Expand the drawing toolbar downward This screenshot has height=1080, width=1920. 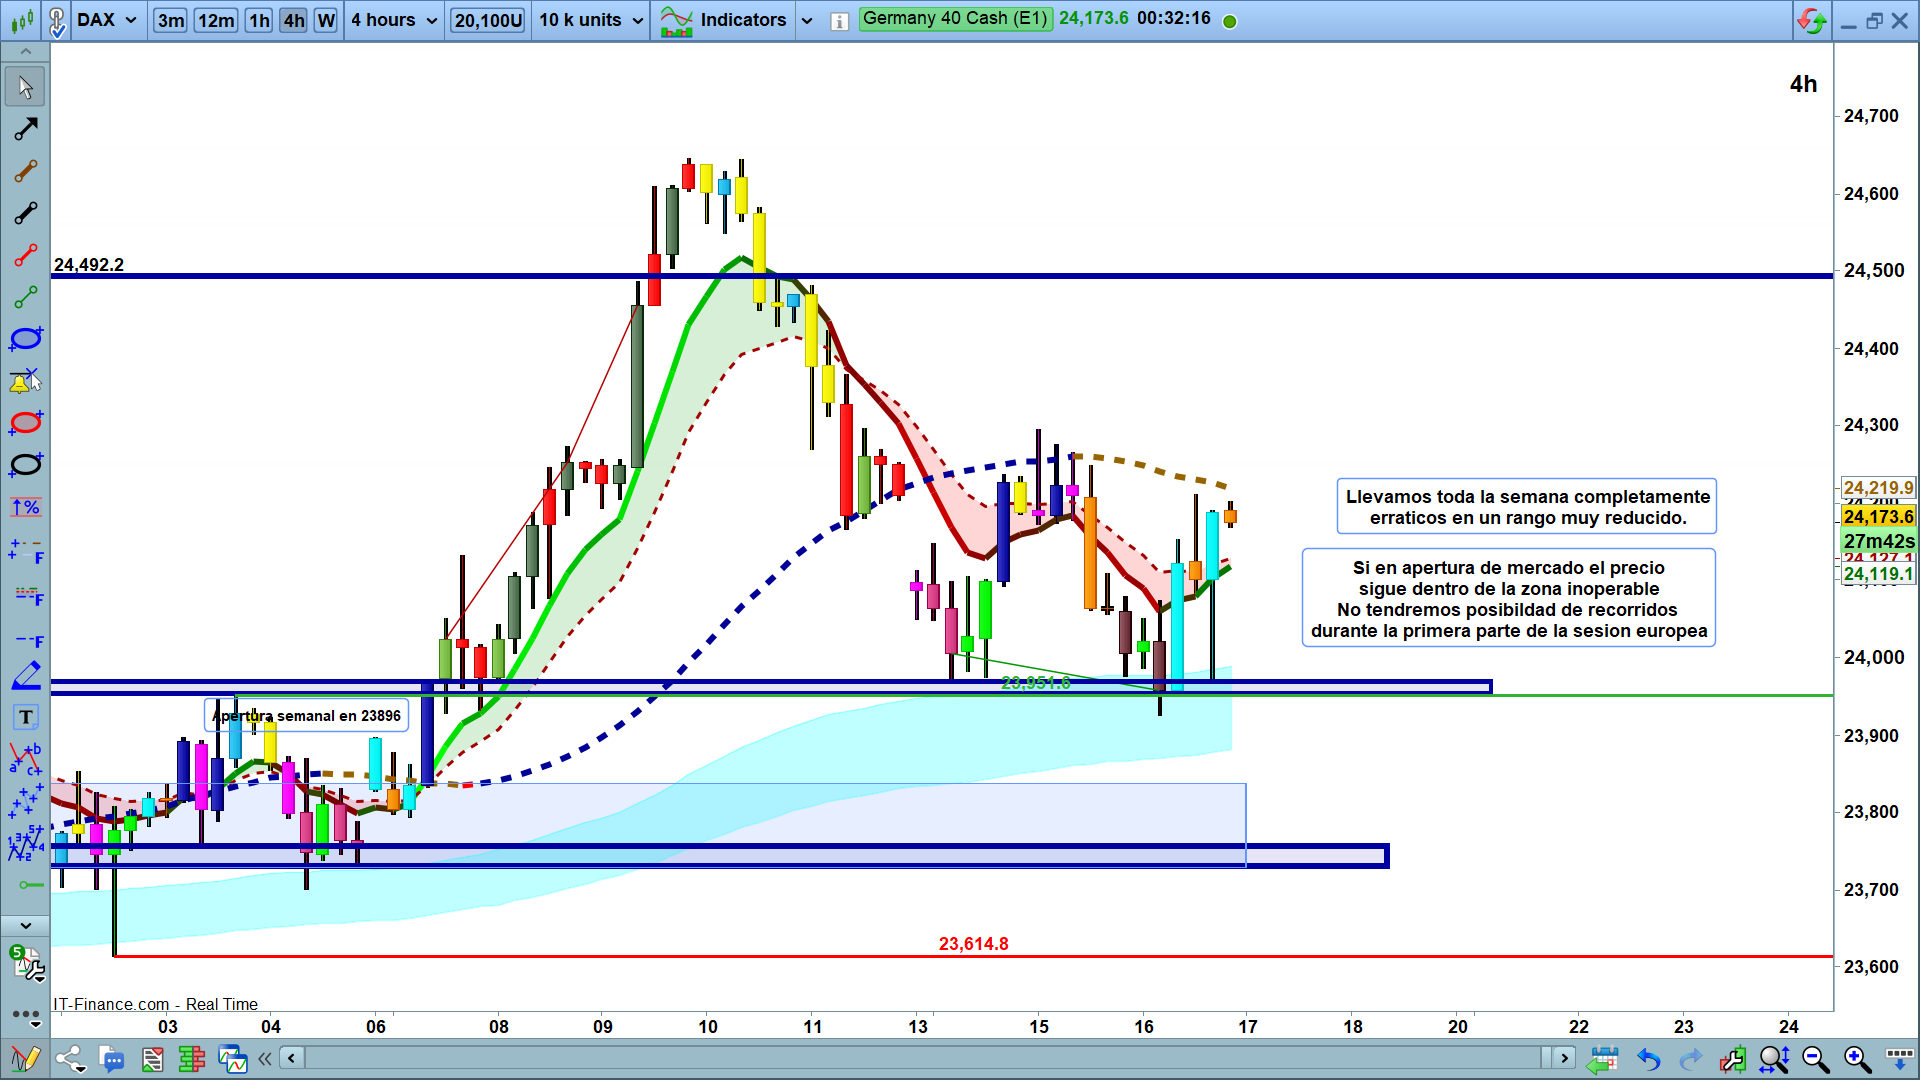tap(25, 926)
